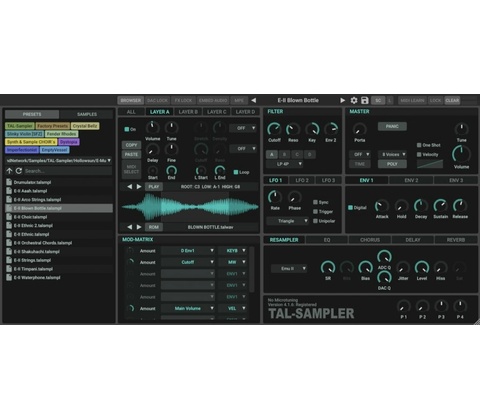The width and height of the screenshot is (480, 420).
Task: Go to next preset arrow beside preset name
Action: coord(342,100)
